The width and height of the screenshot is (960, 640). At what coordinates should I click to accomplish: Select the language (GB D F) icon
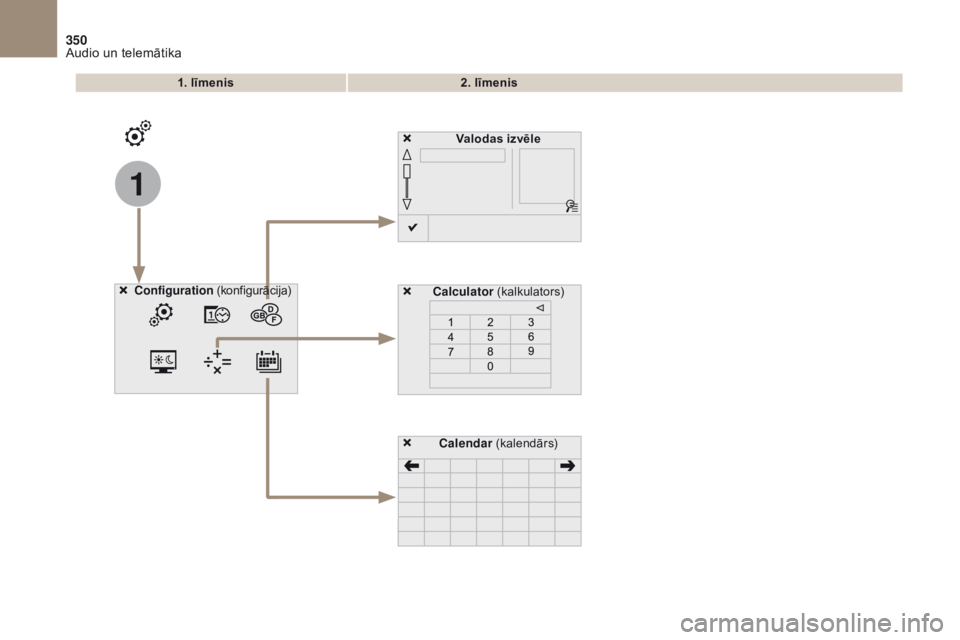tap(266, 315)
